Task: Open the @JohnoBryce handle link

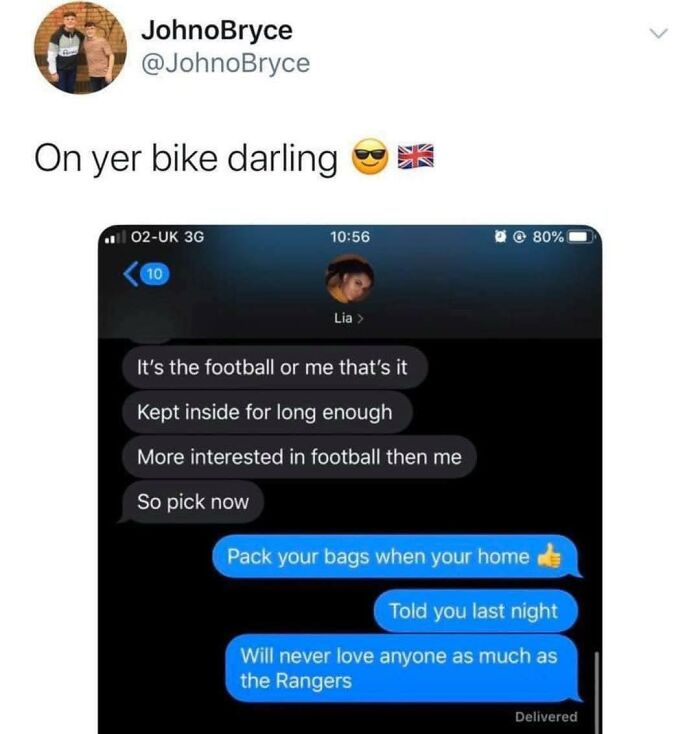Action: click(225, 63)
